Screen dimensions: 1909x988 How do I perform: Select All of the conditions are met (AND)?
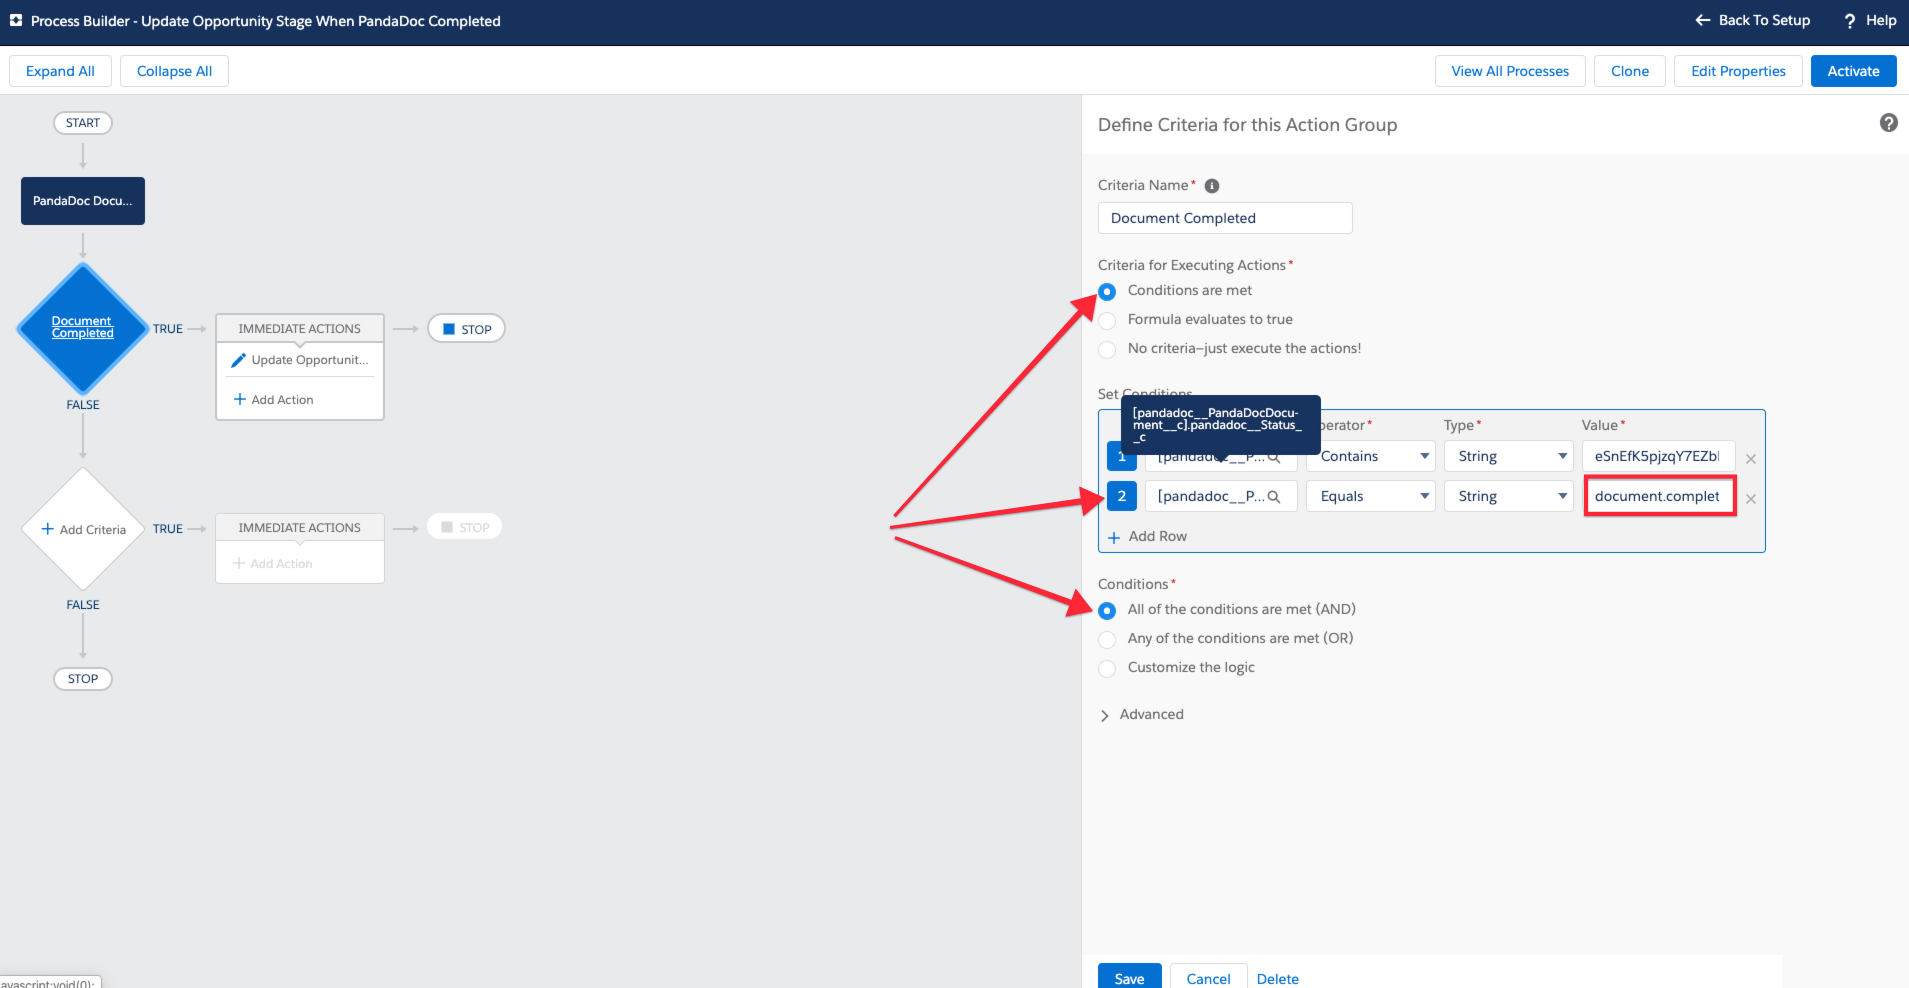pyautogui.click(x=1107, y=611)
